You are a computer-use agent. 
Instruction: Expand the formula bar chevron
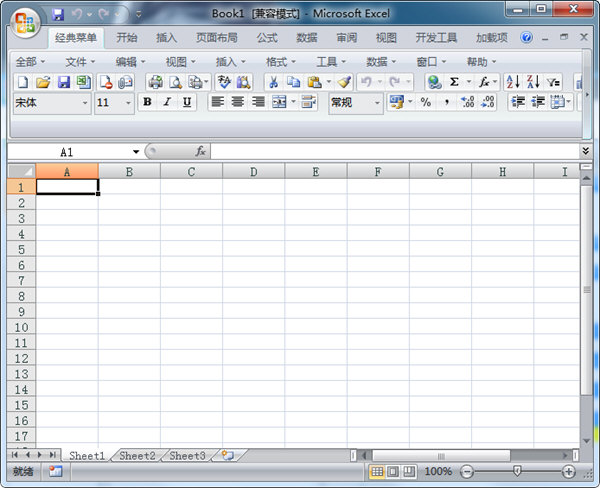(585, 151)
